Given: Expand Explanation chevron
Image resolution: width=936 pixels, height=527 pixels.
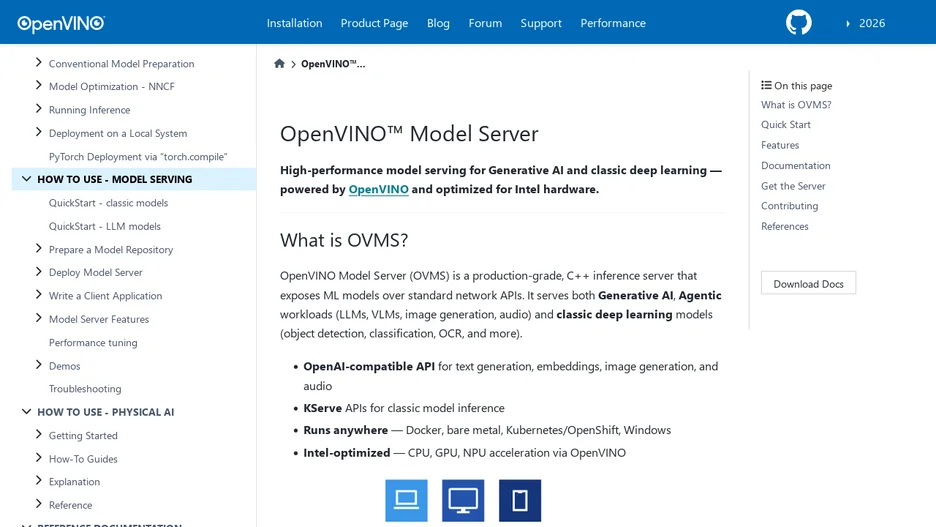Looking at the screenshot, I should pos(38,480).
